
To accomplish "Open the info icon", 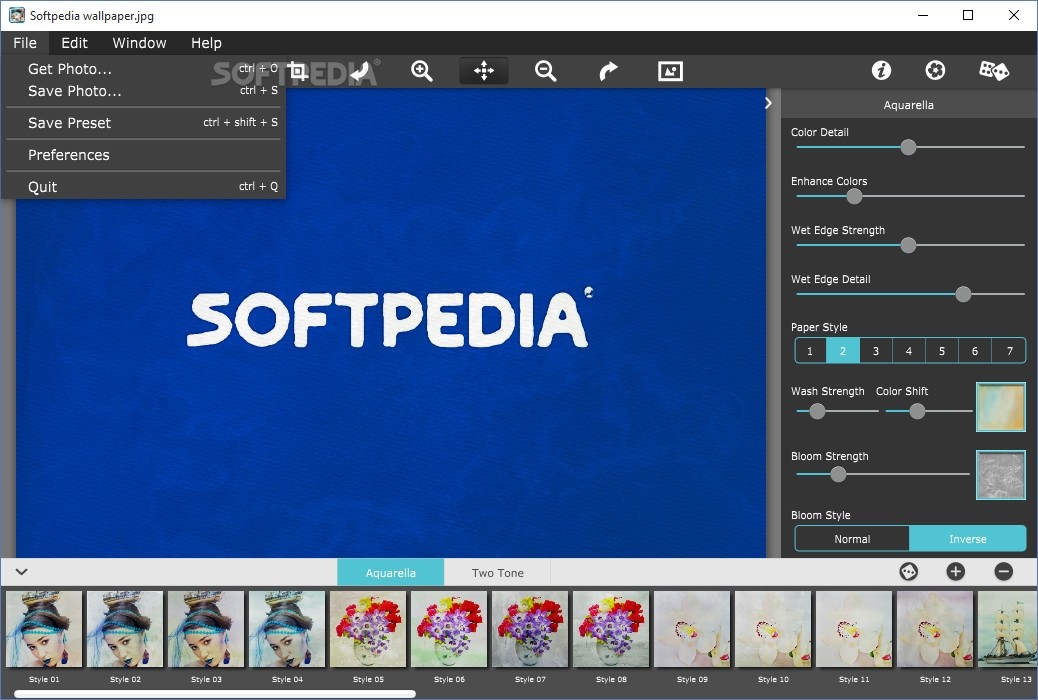I will (881, 70).
